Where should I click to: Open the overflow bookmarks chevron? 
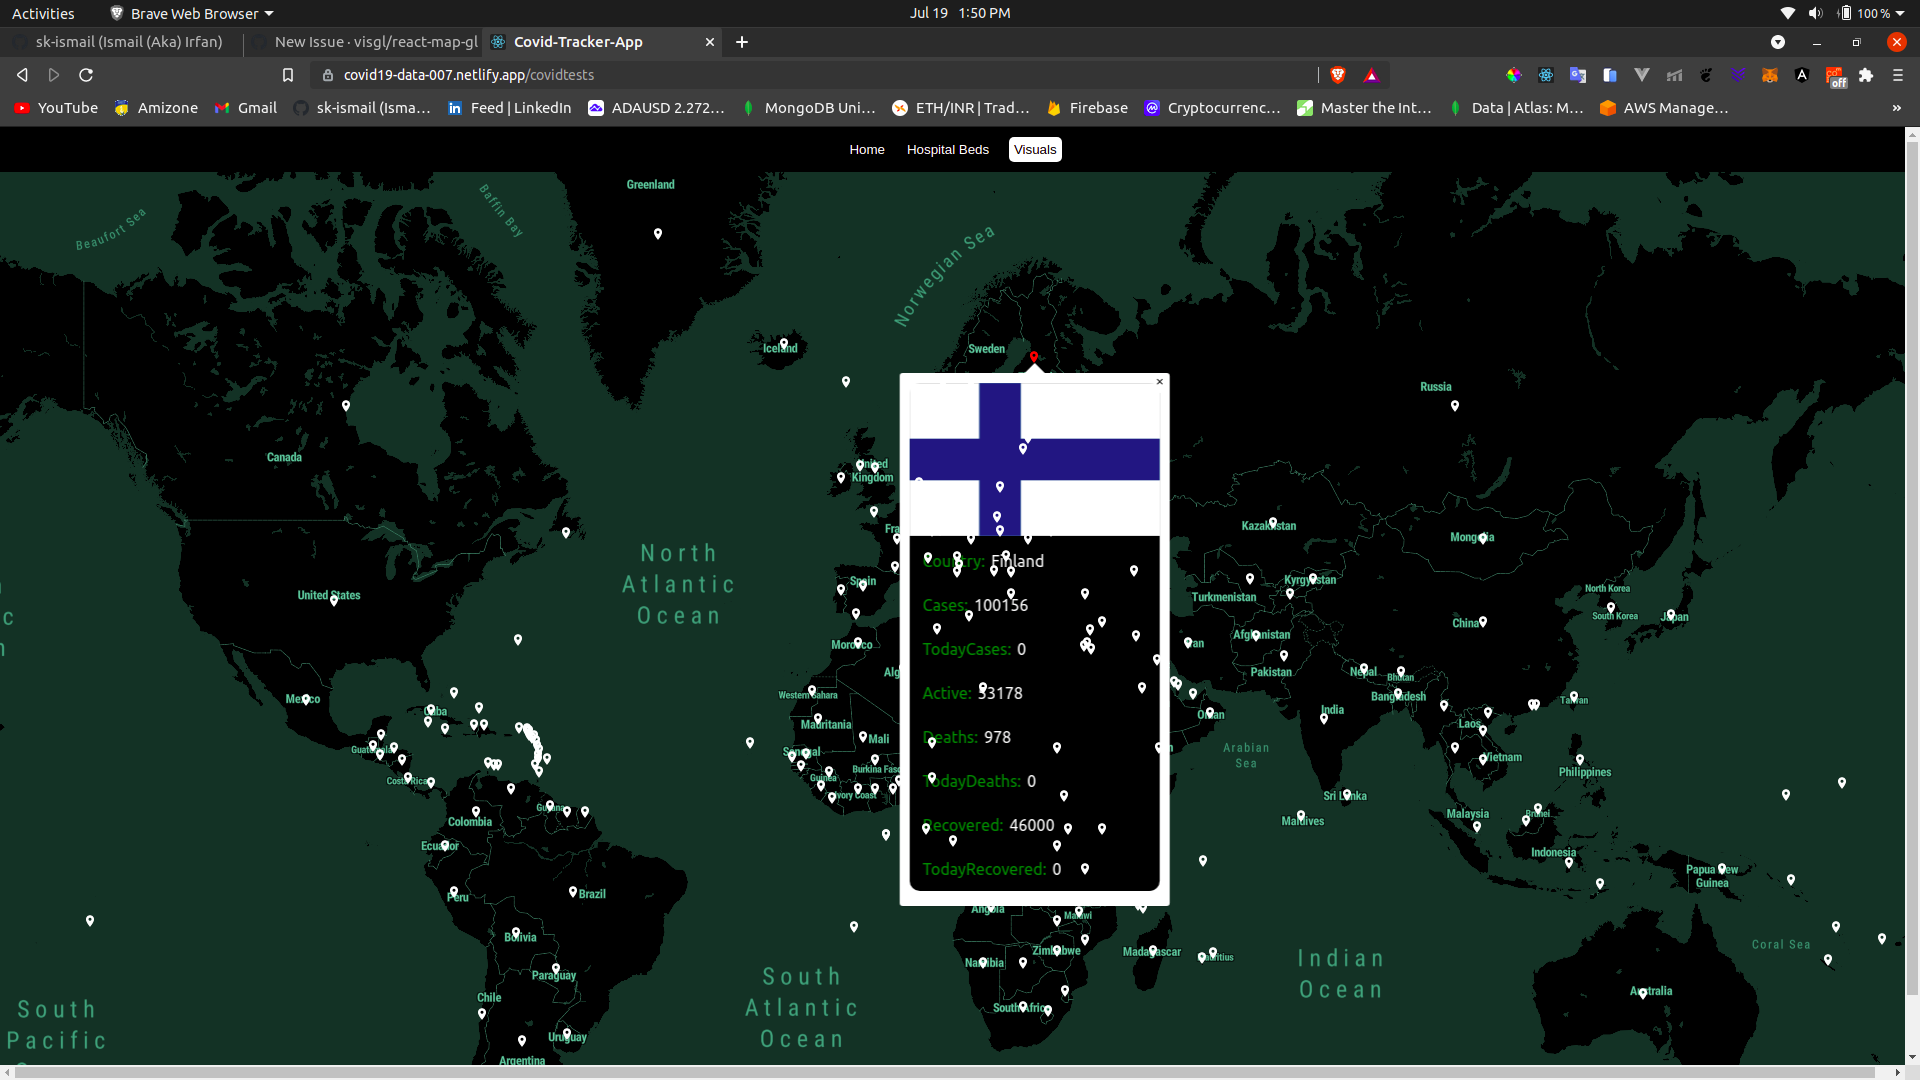point(1897,108)
